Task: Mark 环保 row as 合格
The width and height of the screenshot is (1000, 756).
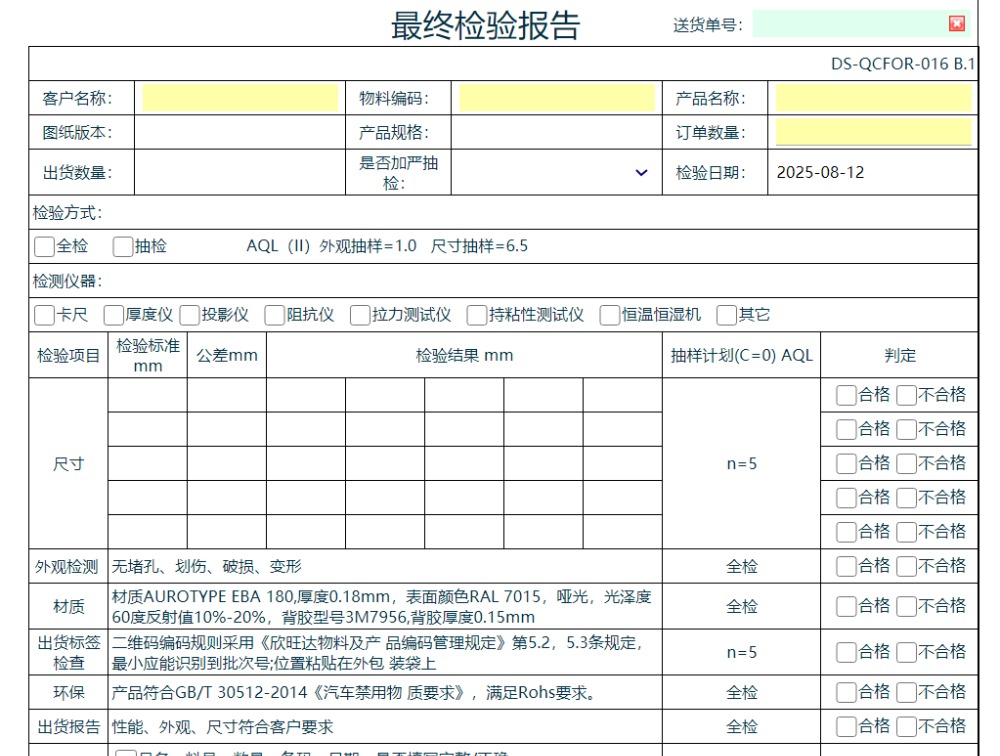Action: tap(846, 692)
